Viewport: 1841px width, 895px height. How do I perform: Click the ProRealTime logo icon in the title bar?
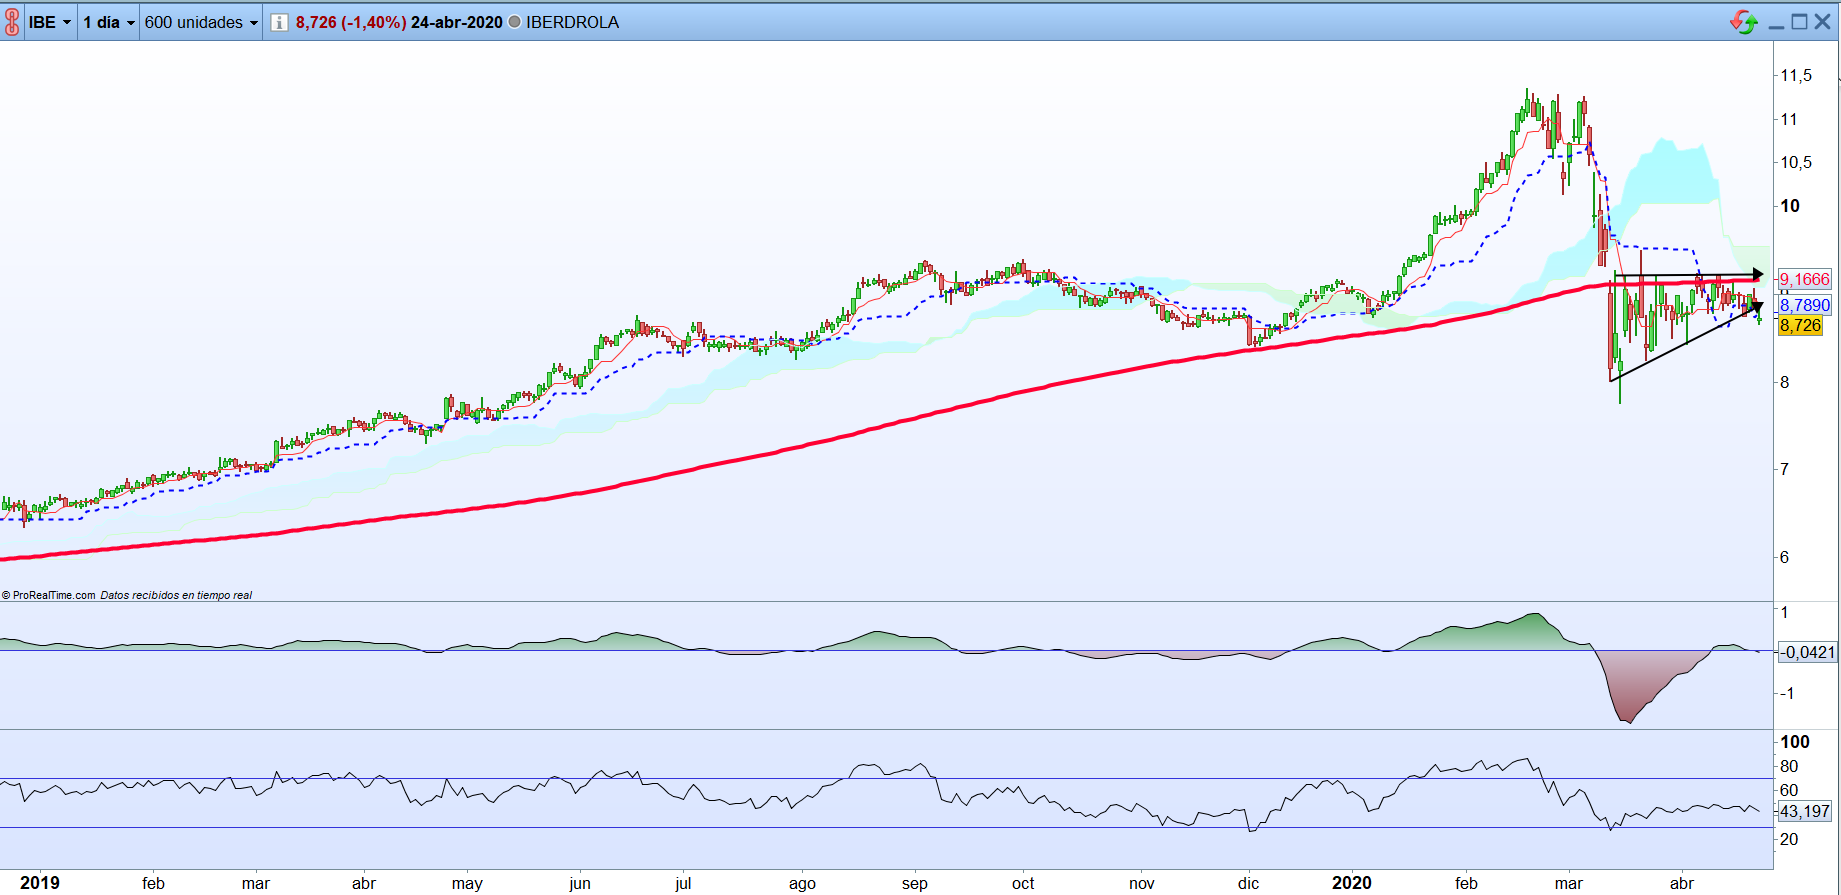[x=12, y=22]
